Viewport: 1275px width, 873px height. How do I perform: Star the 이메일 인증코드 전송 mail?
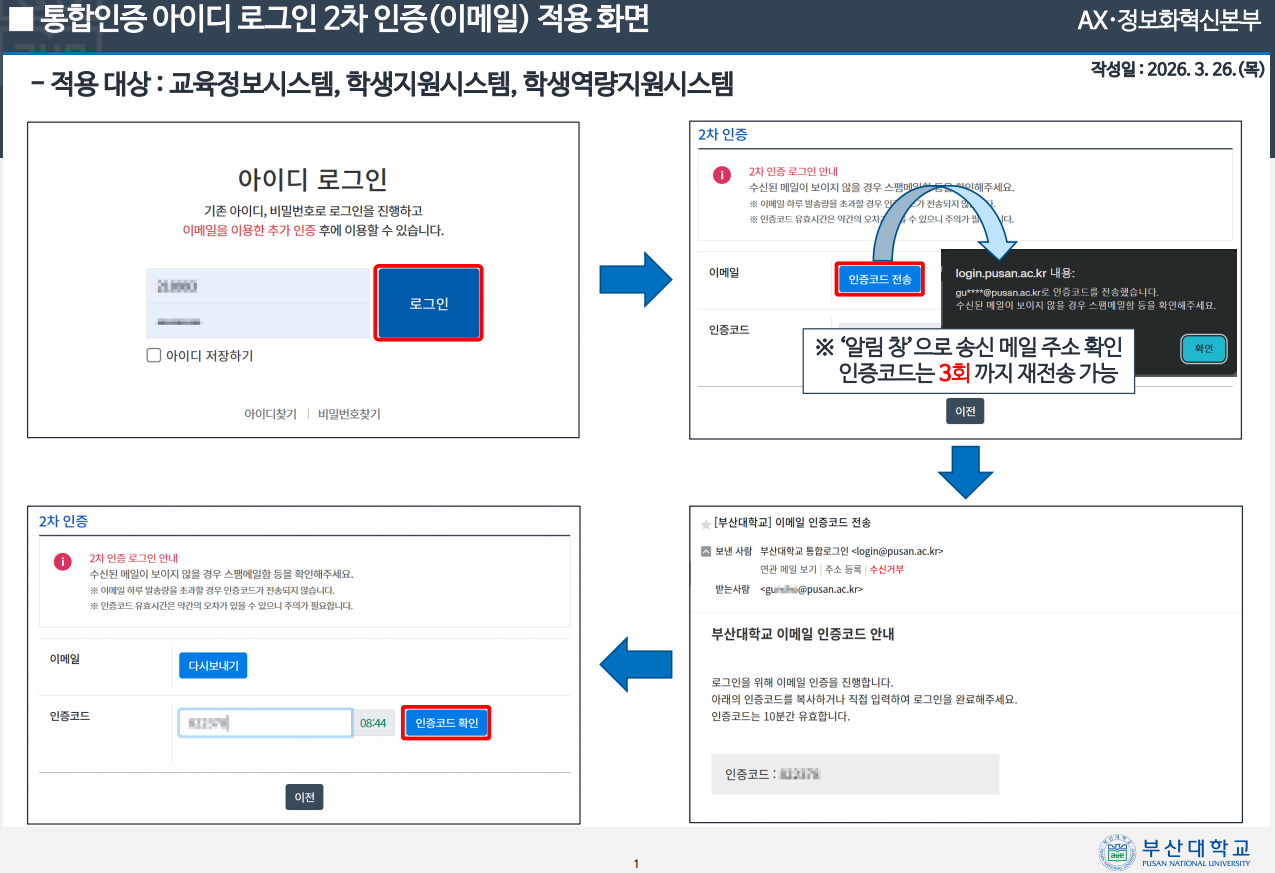(706, 524)
